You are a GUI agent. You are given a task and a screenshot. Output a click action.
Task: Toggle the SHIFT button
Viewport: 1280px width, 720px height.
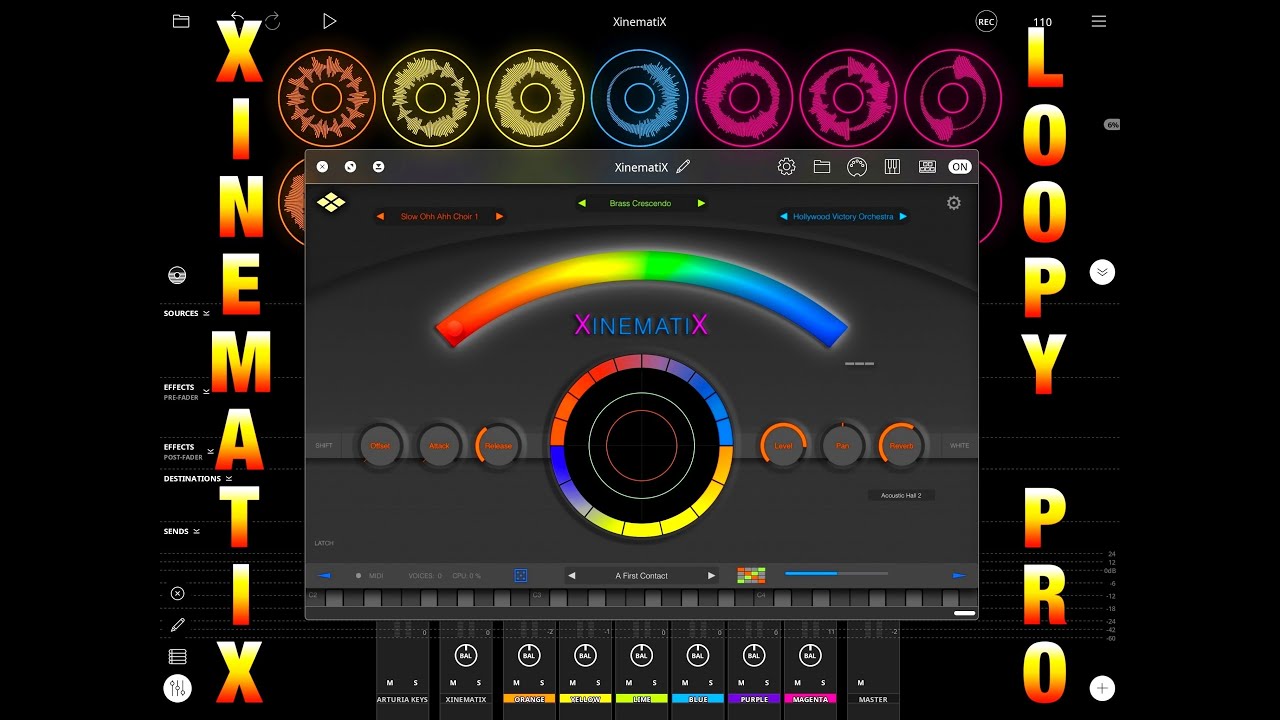coord(324,445)
